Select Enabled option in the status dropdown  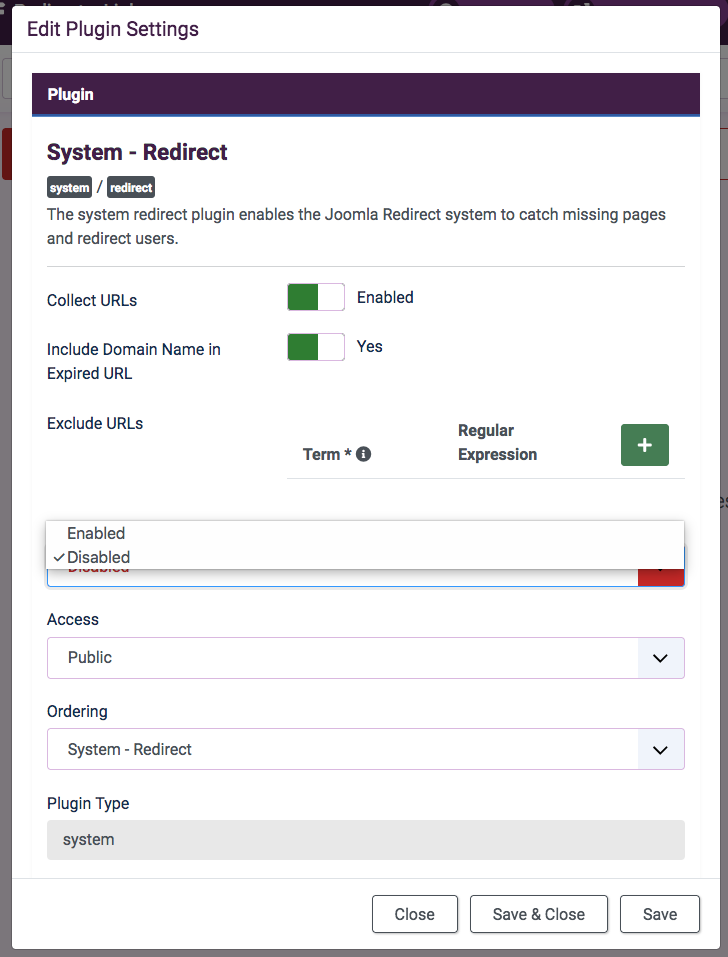click(365, 533)
